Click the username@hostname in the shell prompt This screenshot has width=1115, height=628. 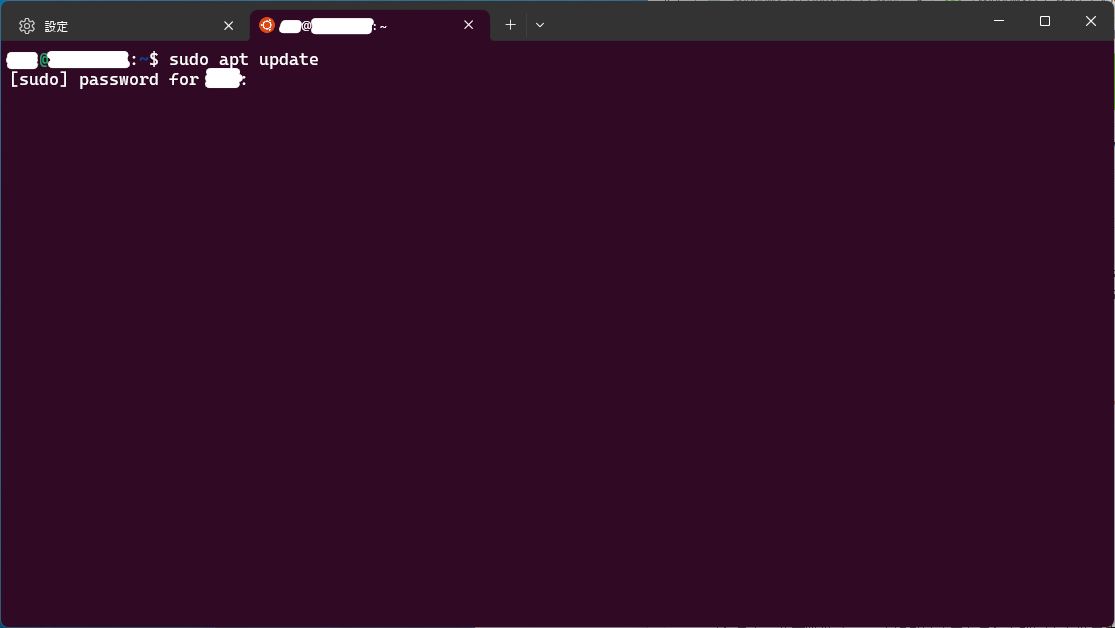[x=65, y=60]
